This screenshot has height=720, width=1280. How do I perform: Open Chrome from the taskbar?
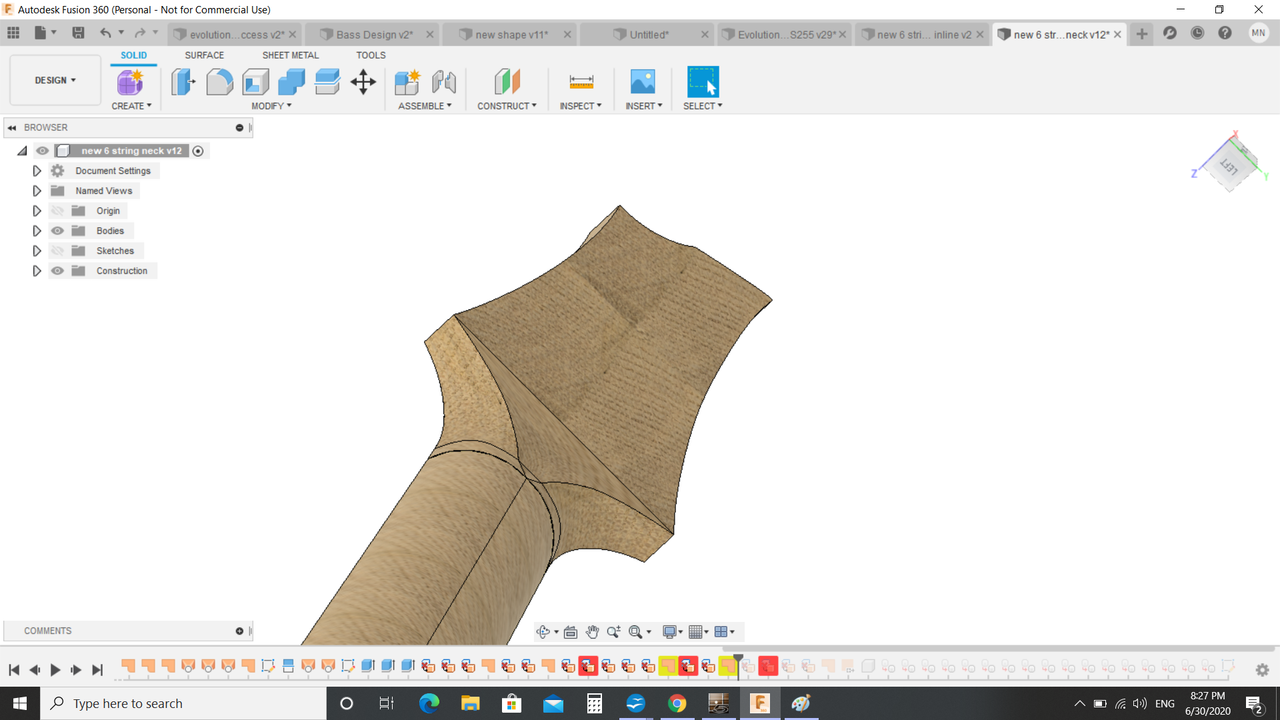[x=677, y=703]
